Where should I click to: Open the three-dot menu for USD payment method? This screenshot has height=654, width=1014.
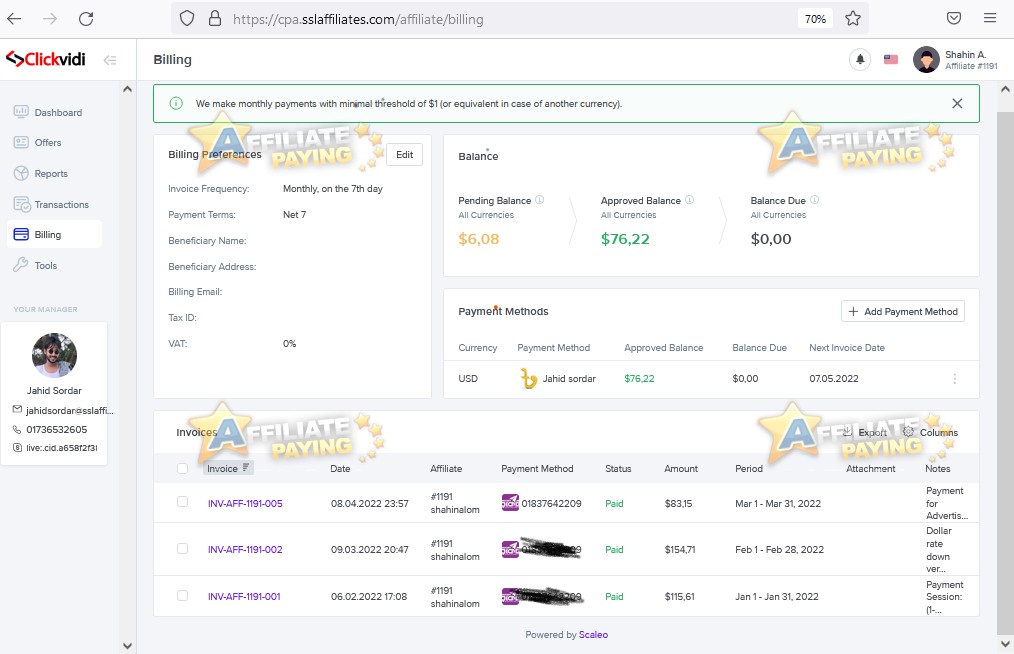point(955,379)
